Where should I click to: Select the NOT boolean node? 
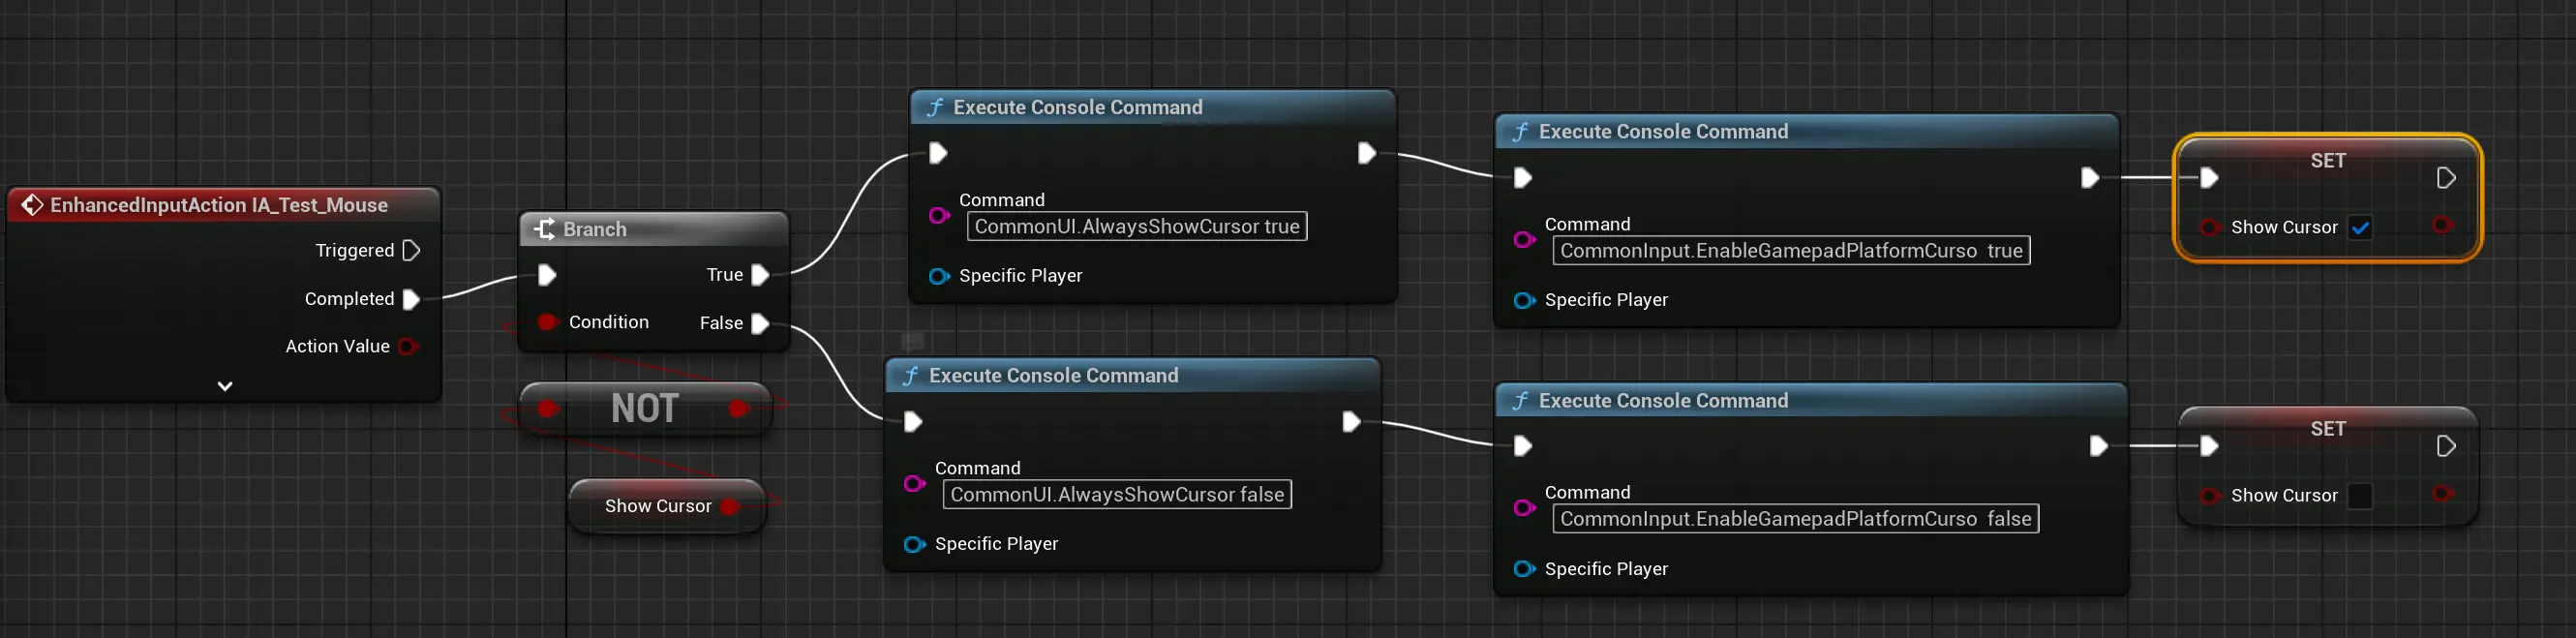645,408
